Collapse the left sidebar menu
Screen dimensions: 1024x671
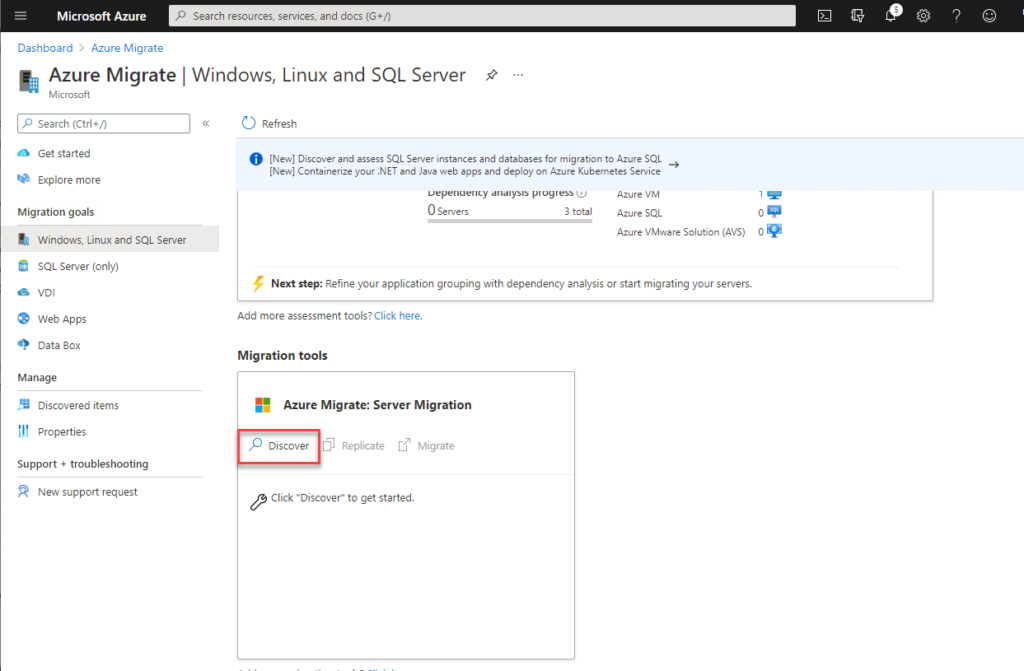tap(206, 123)
